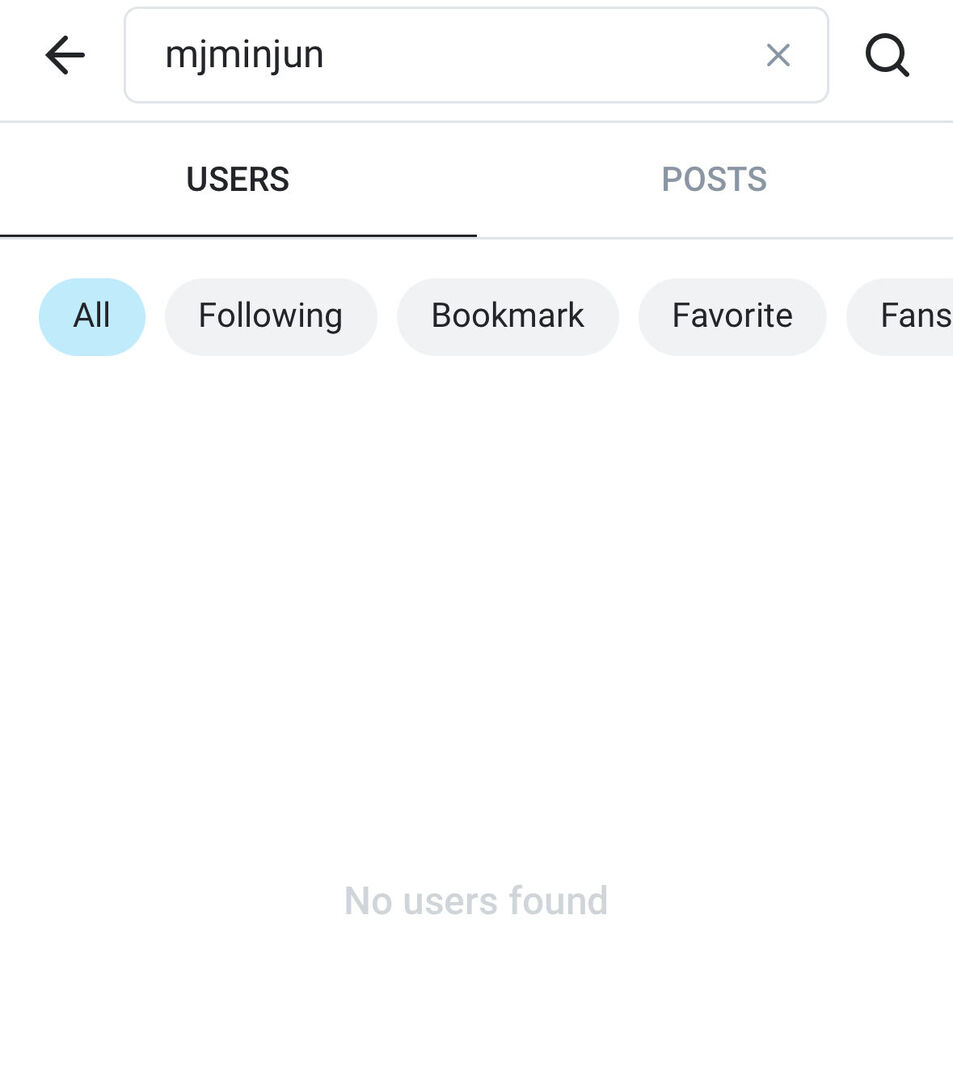Viewport: 953px width, 1080px height.
Task: Switch to the USERS tab
Action: [x=238, y=180]
